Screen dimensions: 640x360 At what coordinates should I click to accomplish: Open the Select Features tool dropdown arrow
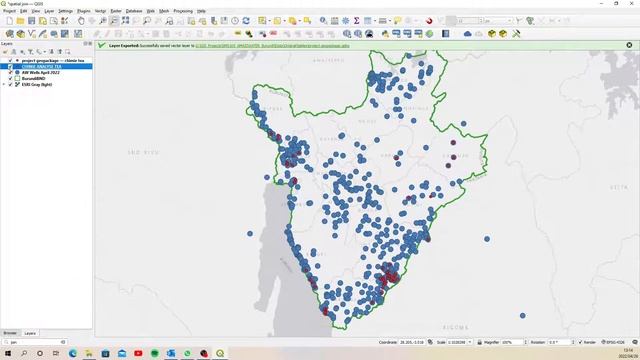(270, 21)
